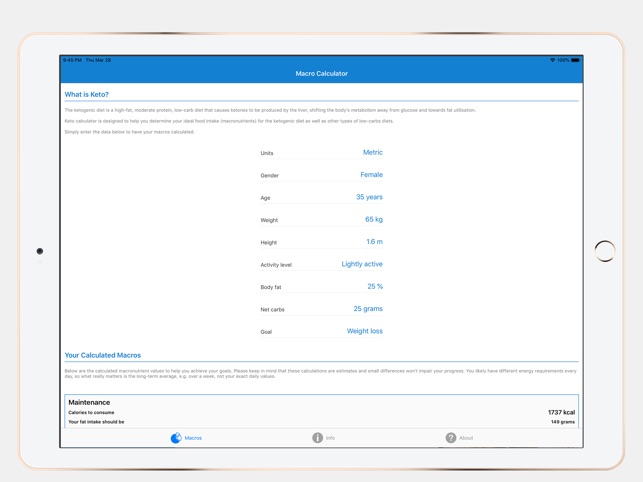Screen dimensions: 643x482
Task: Click the Your Calculated Macros heading
Action: pyautogui.click(x=103, y=355)
